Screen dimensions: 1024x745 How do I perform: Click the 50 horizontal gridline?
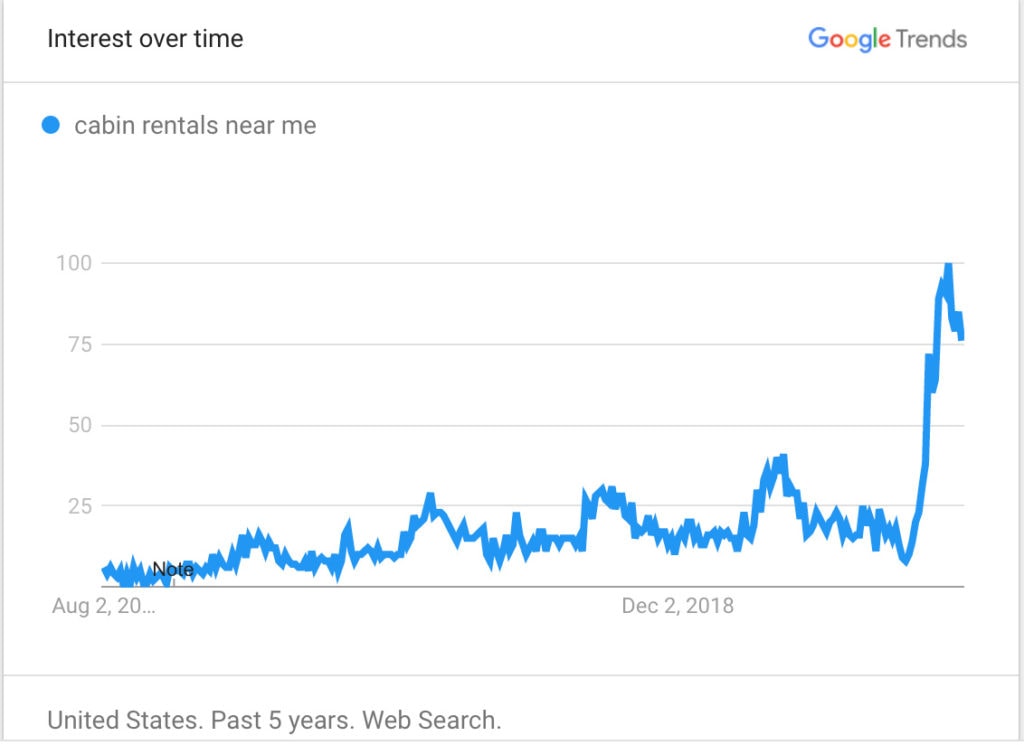coord(532,425)
